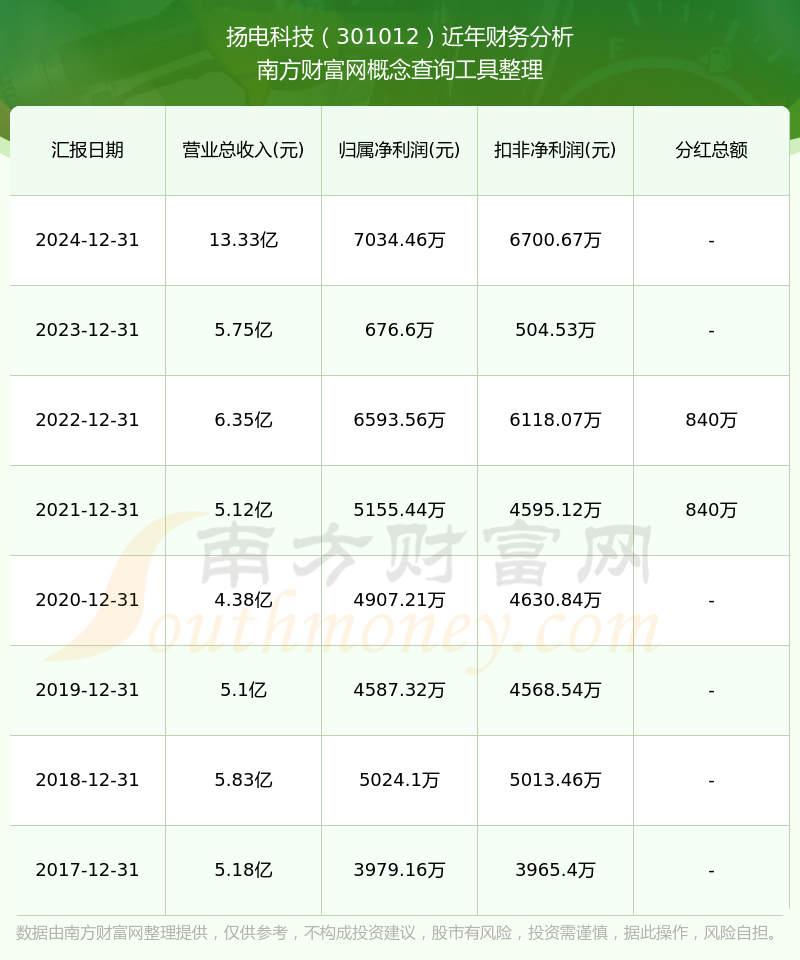Select the 6593.56万 net profit cell
Screen dimensions: 800x960
click(x=399, y=420)
